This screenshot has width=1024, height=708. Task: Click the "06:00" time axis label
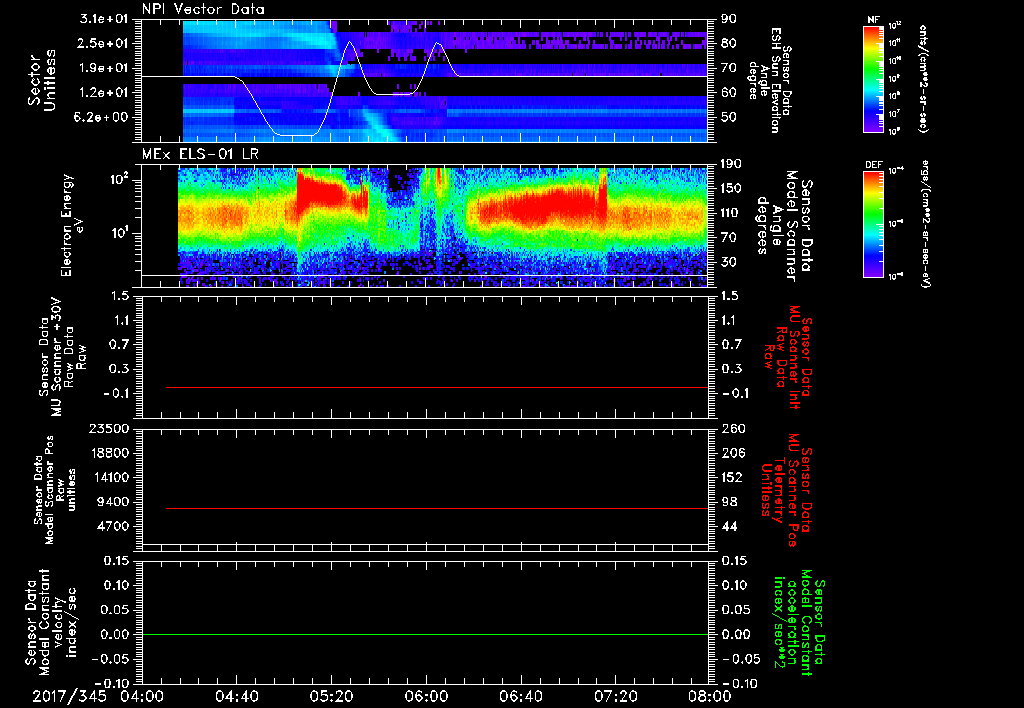(426, 696)
